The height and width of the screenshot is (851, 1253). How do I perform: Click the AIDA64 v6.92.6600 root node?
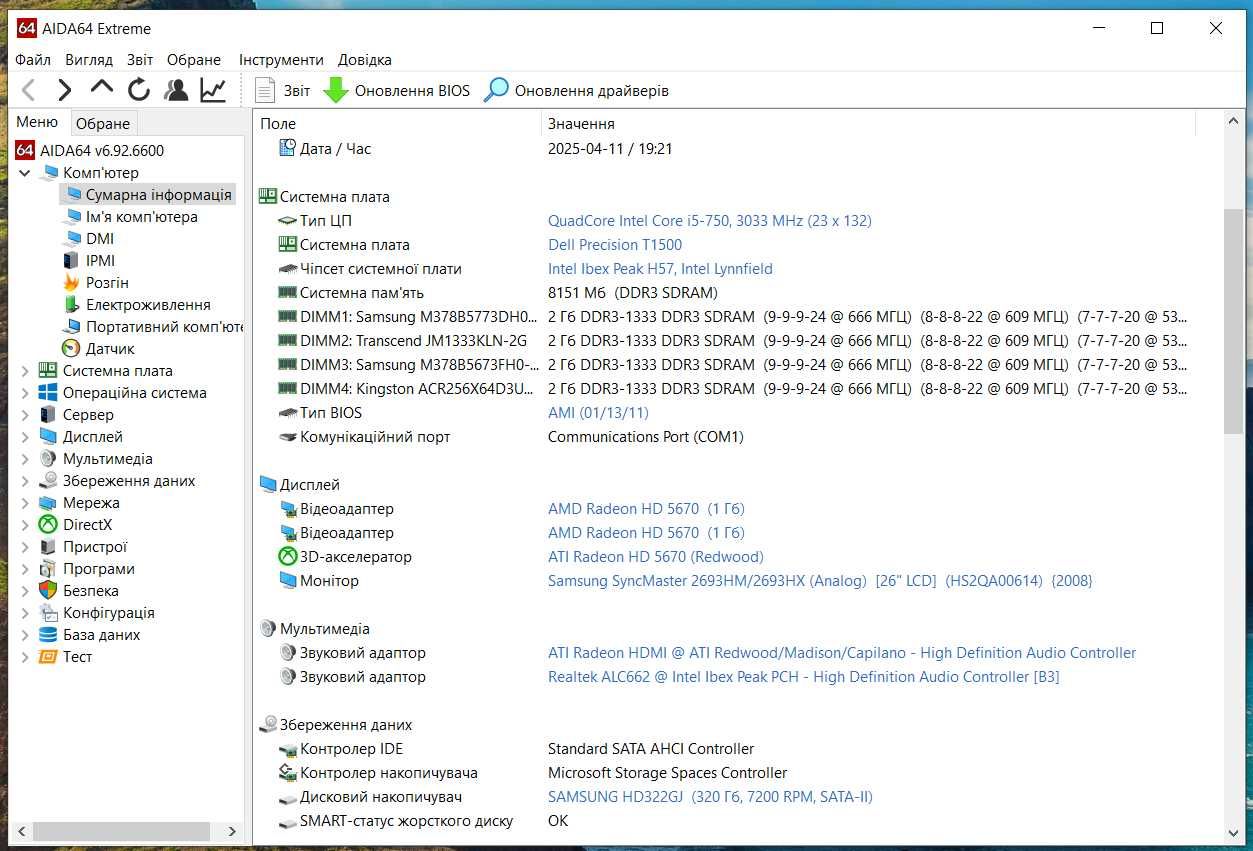(101, 150)
